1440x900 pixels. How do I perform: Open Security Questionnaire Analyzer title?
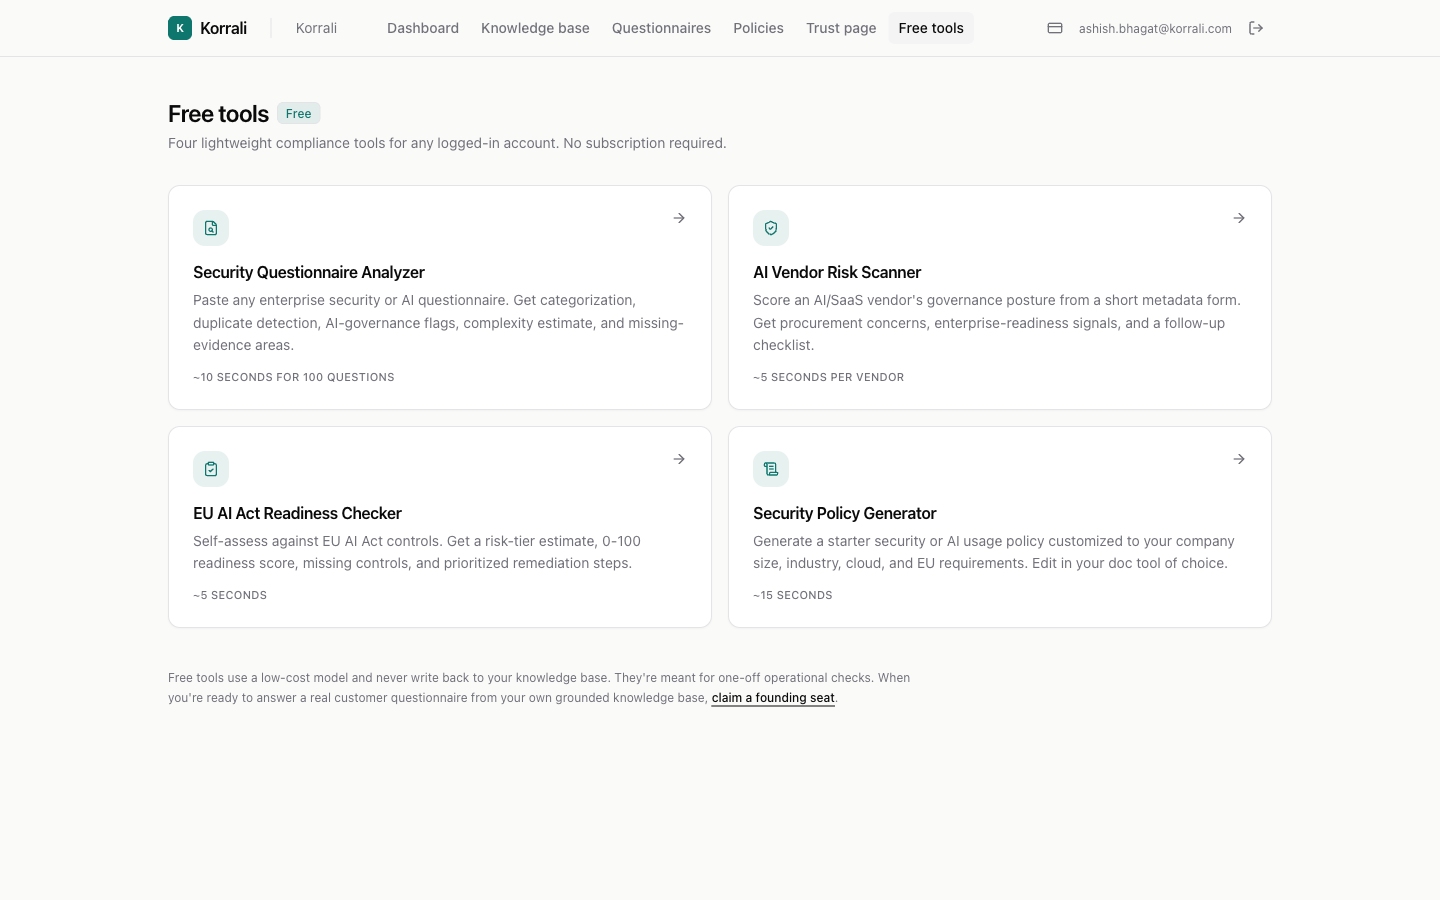click(309, 272)
